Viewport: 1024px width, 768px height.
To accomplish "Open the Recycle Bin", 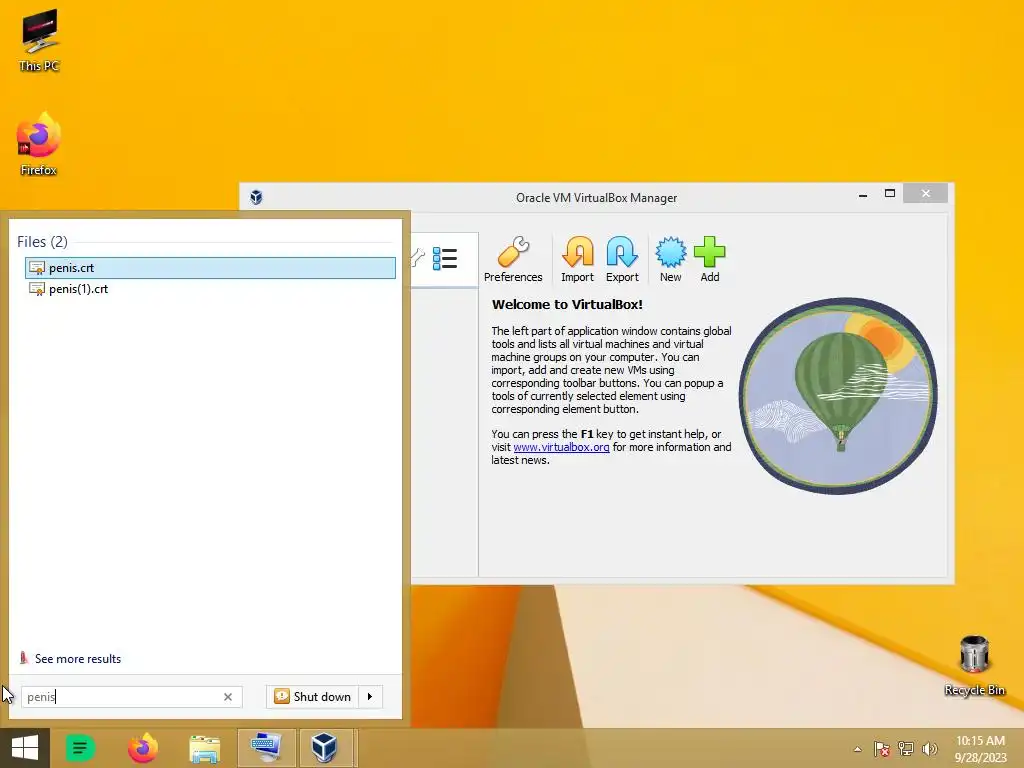I will pyautogui.click(x=974, y=665).
